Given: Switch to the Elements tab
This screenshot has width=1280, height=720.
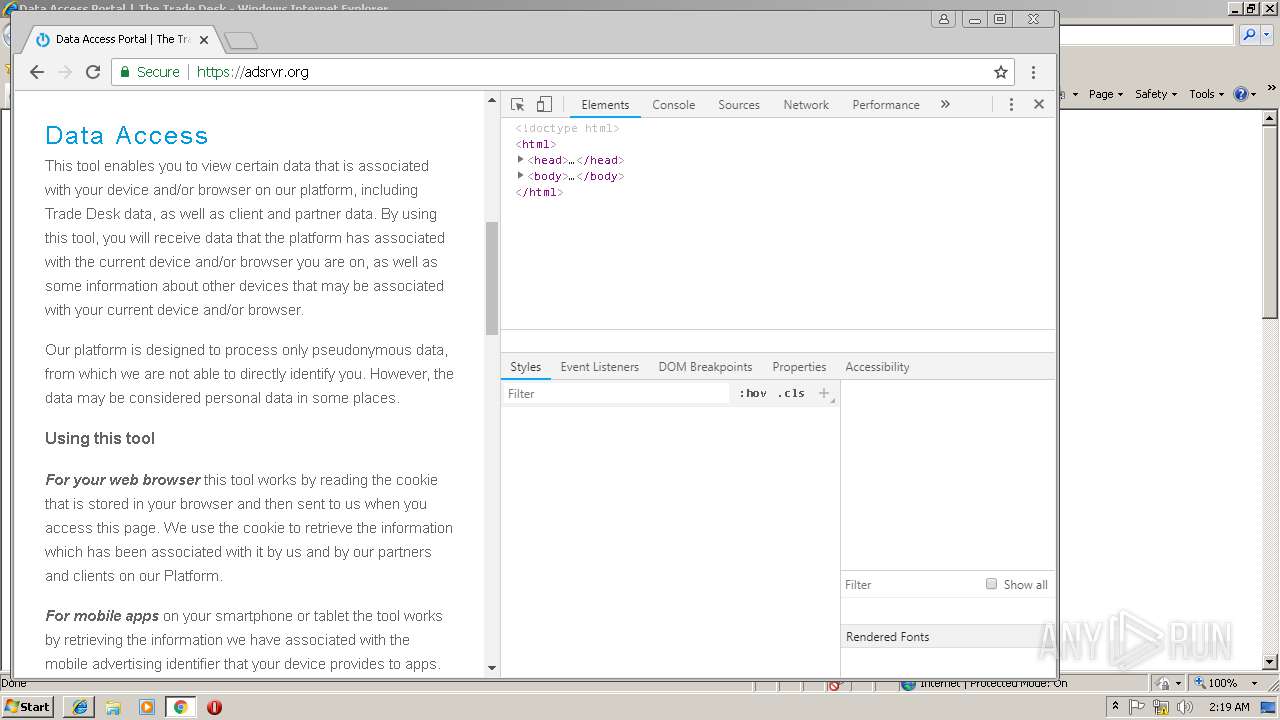Looking at the screenshot, I should click(605, 104).
